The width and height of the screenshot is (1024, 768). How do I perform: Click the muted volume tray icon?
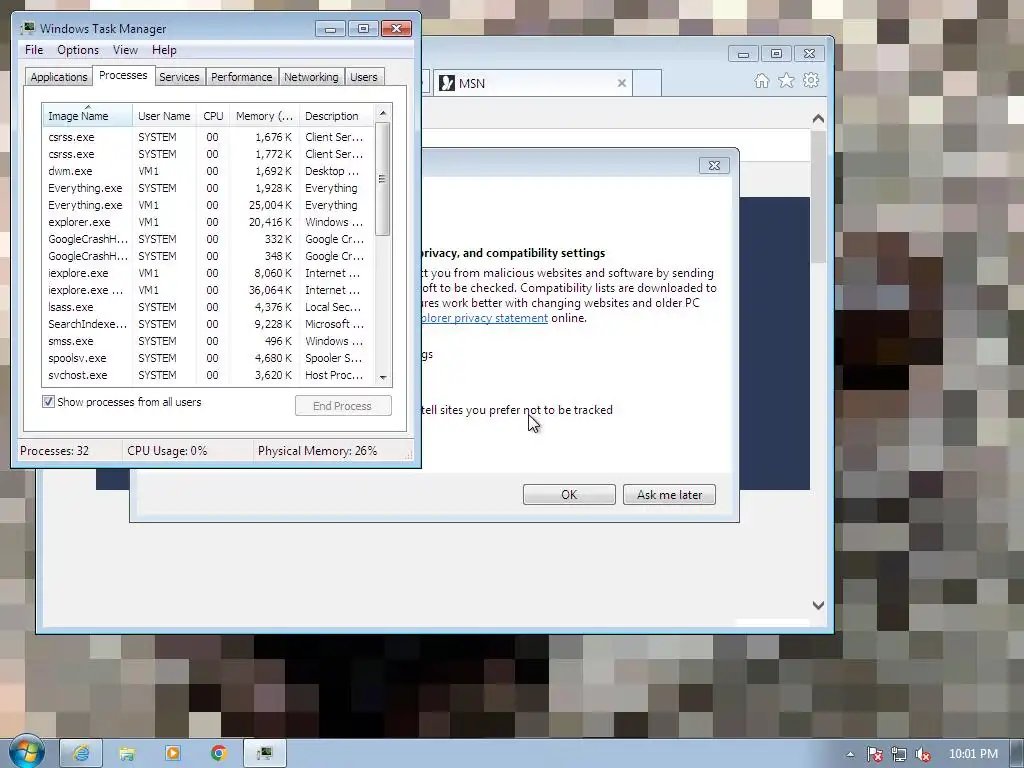(x=923, y=754)
